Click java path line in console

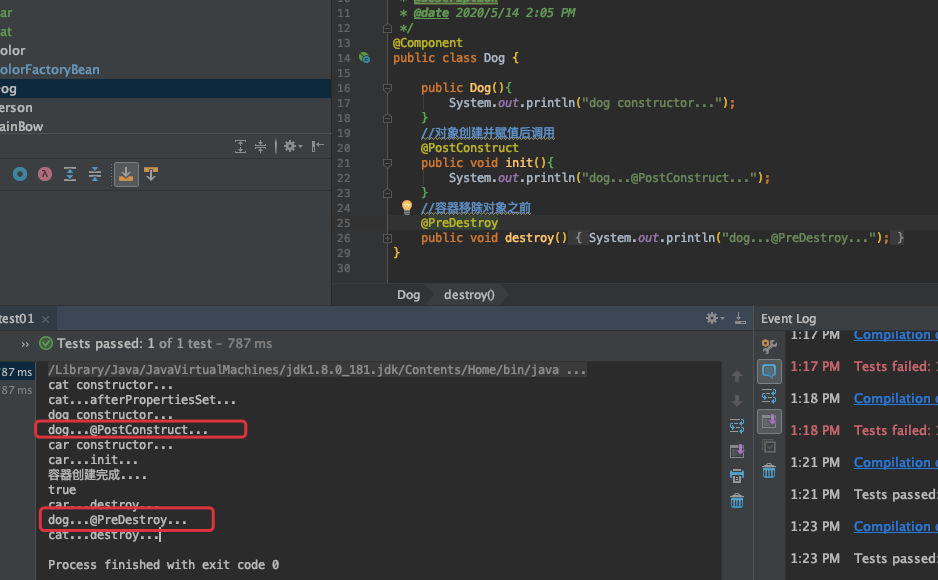coord(317,370)
